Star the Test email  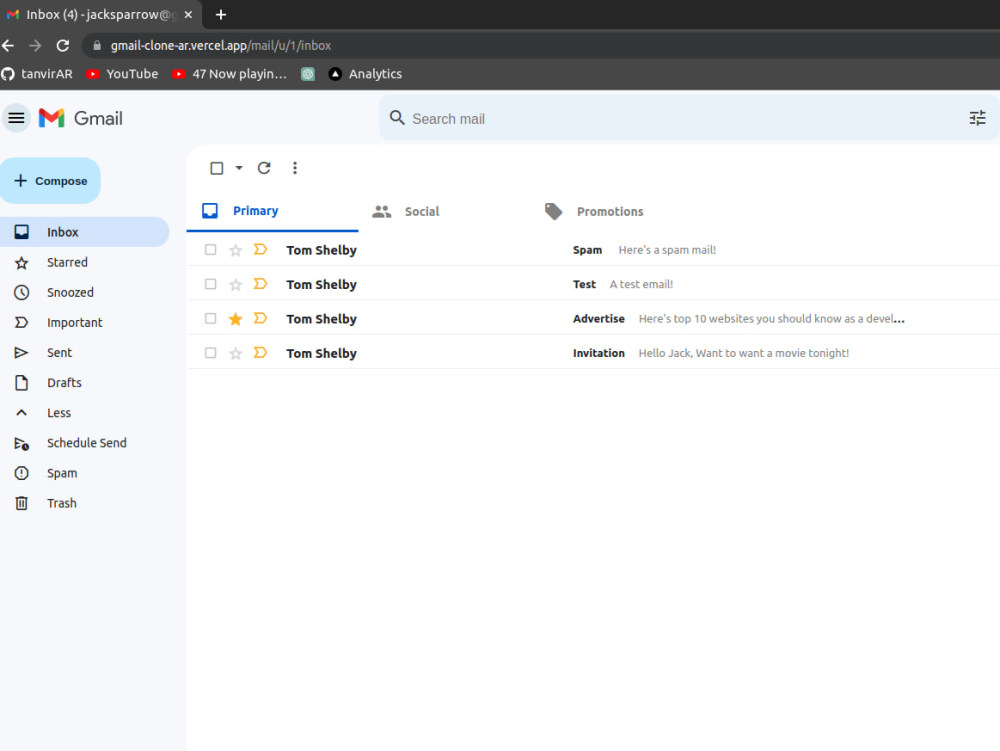235,284
